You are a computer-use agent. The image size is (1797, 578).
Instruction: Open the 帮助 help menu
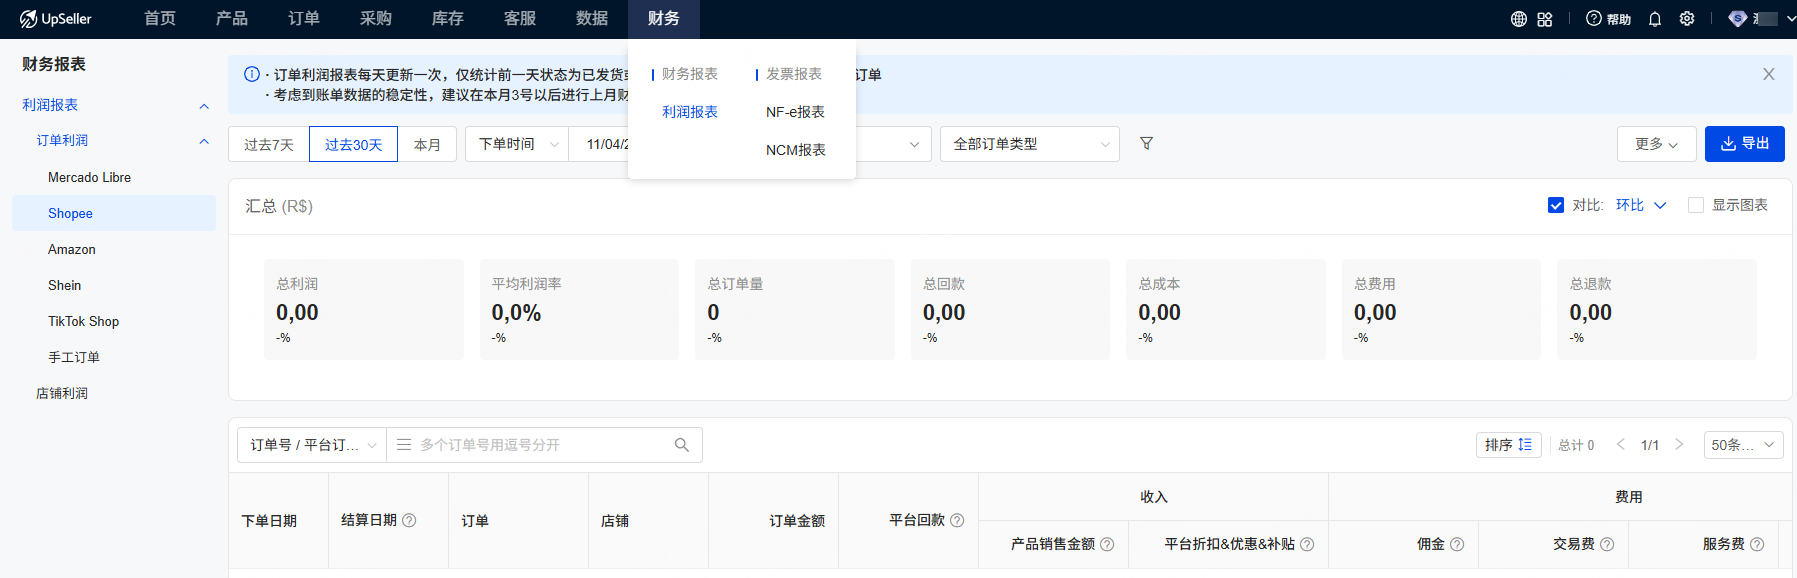pyautogui.click(x=1608, y=19)
